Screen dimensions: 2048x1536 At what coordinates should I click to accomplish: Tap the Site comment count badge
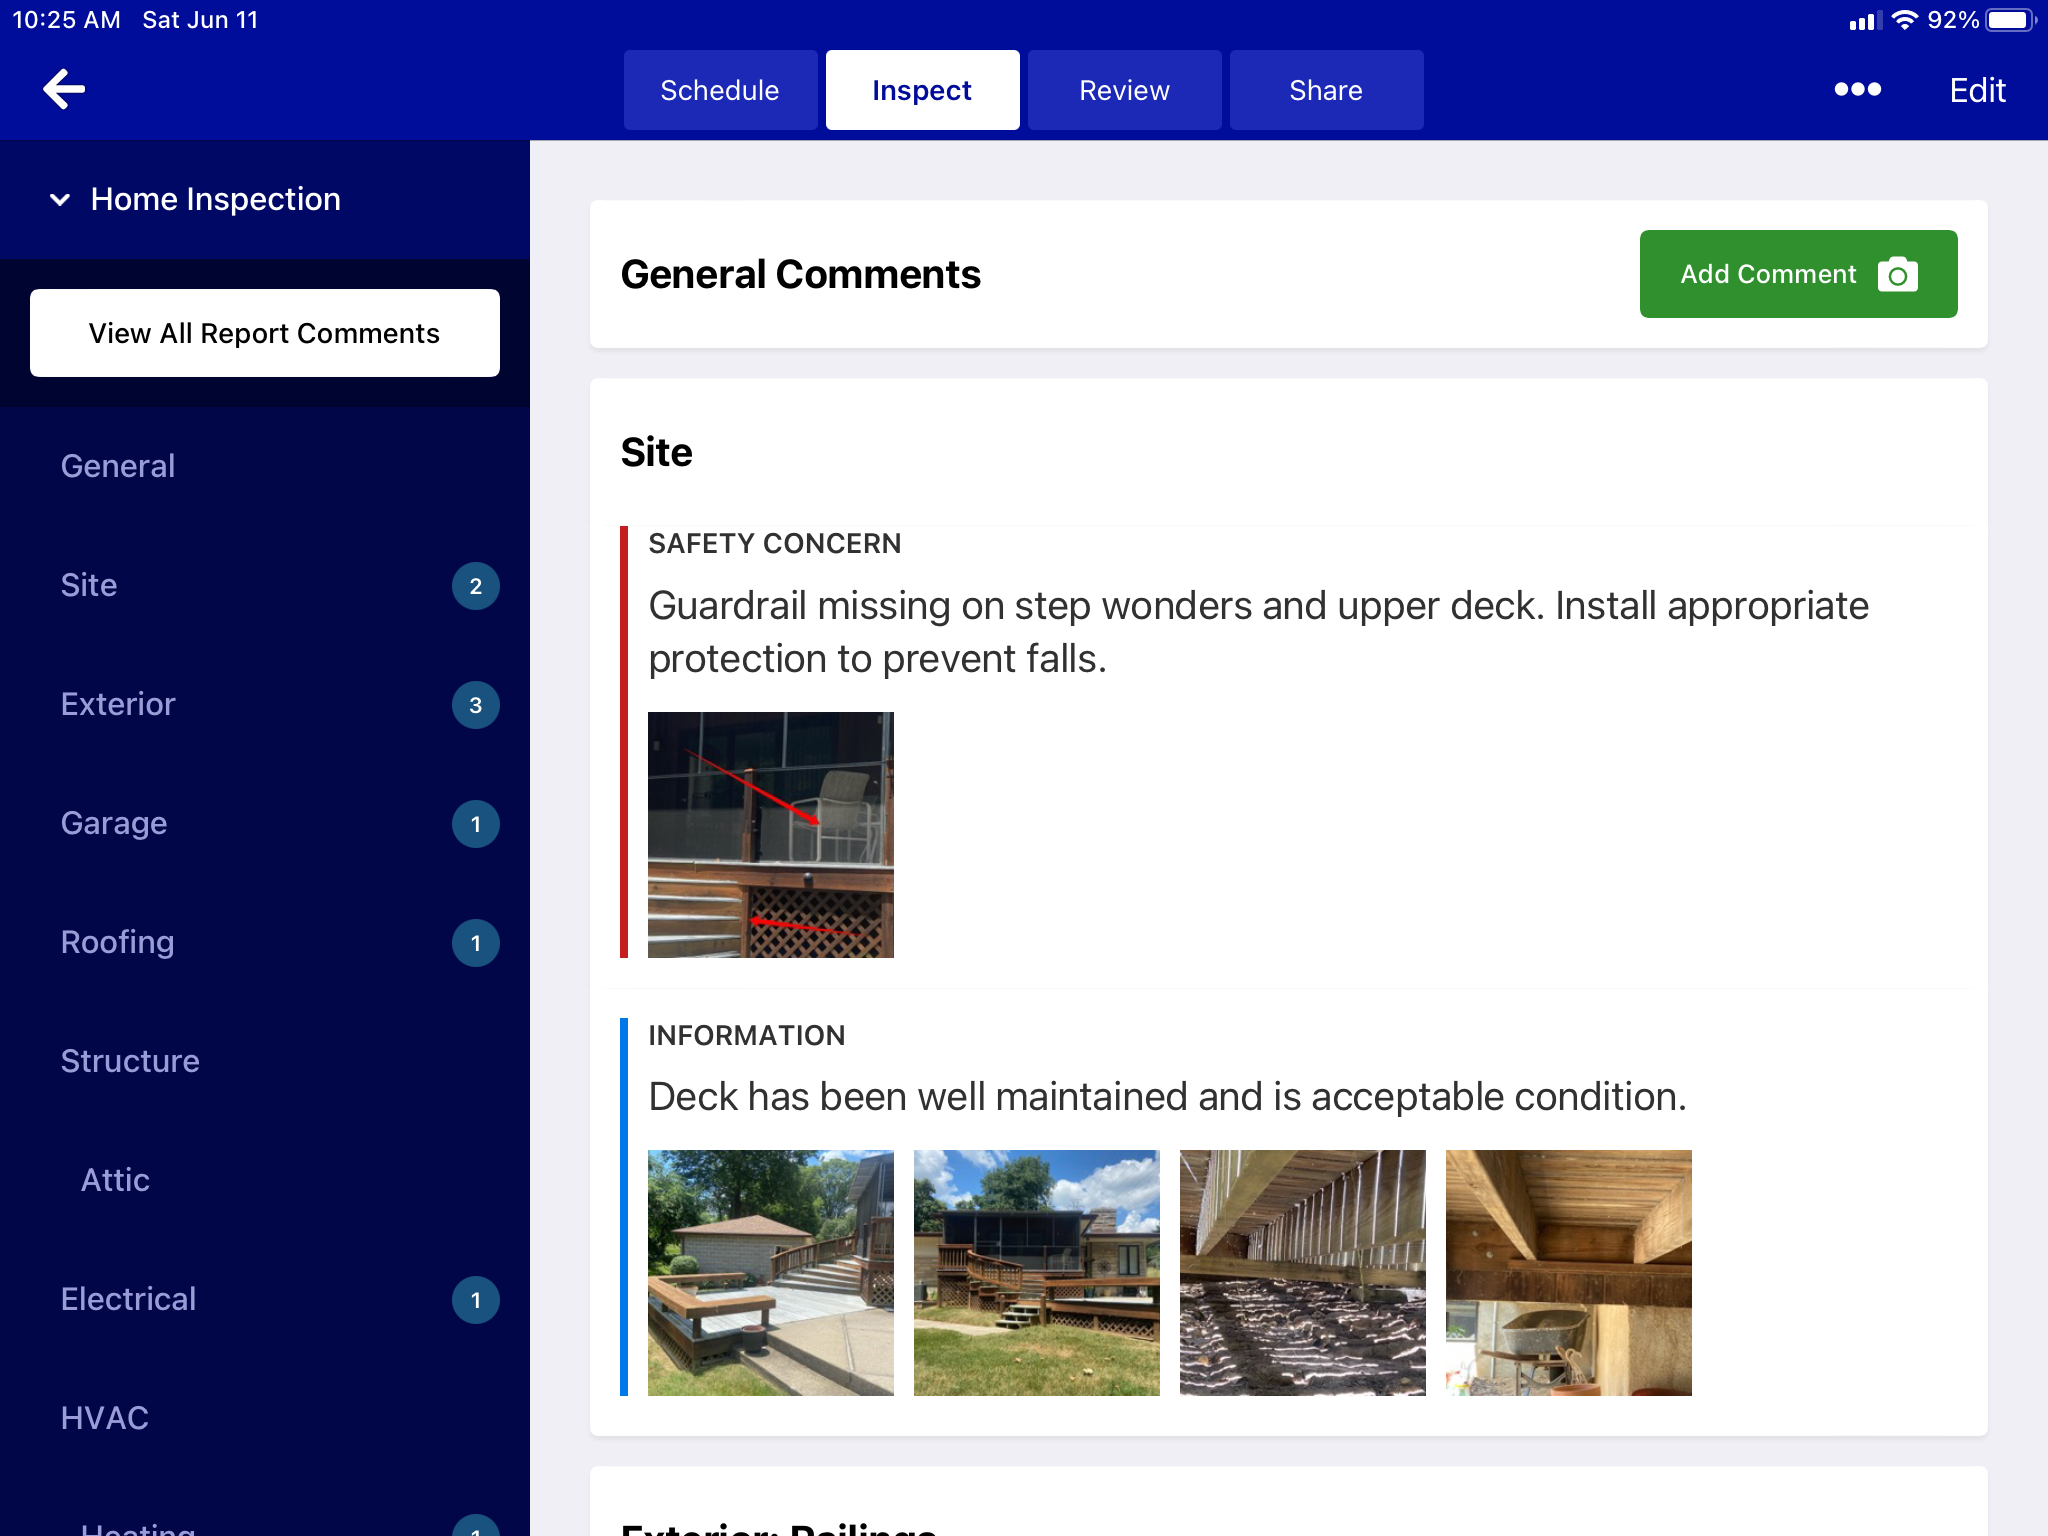point(476,586)
